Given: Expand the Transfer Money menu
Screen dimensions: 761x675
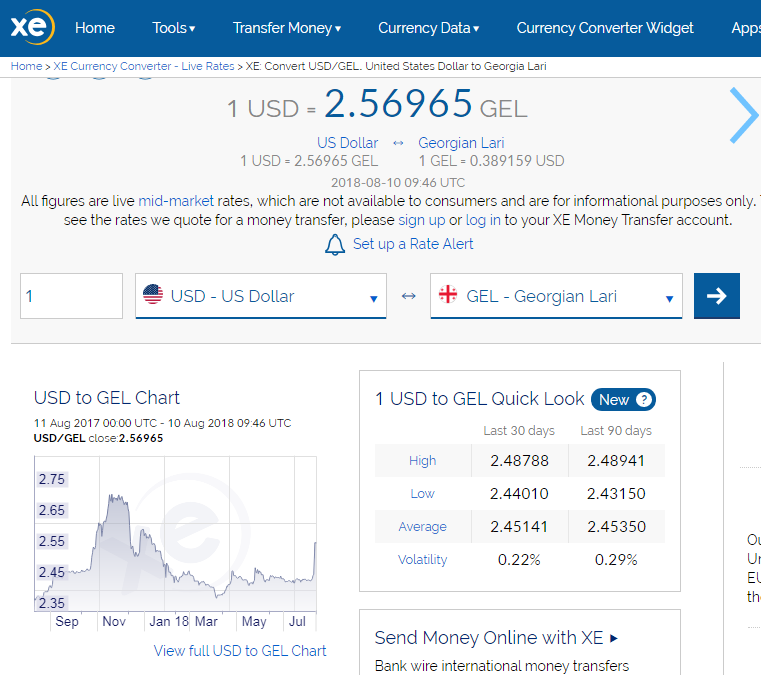Looking at the screenshot, I should tap(287, 28).
